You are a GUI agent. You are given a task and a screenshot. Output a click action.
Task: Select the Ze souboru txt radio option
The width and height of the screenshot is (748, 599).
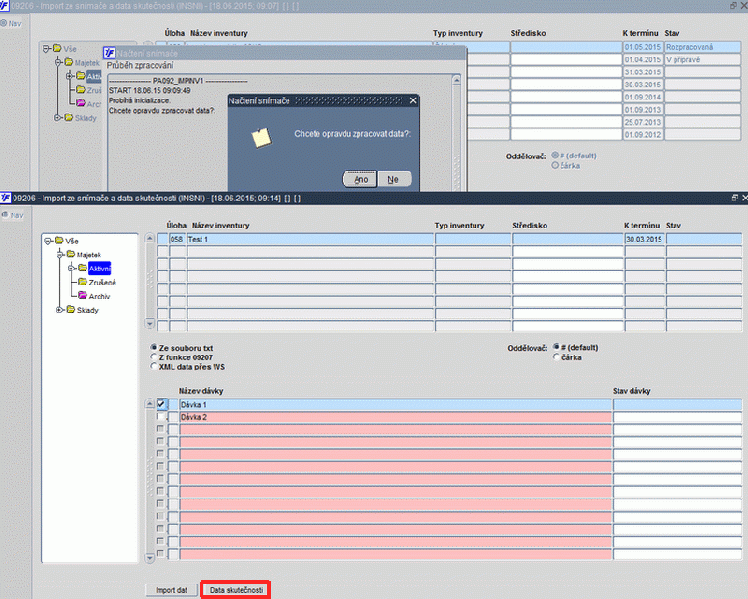pos(154,348)
